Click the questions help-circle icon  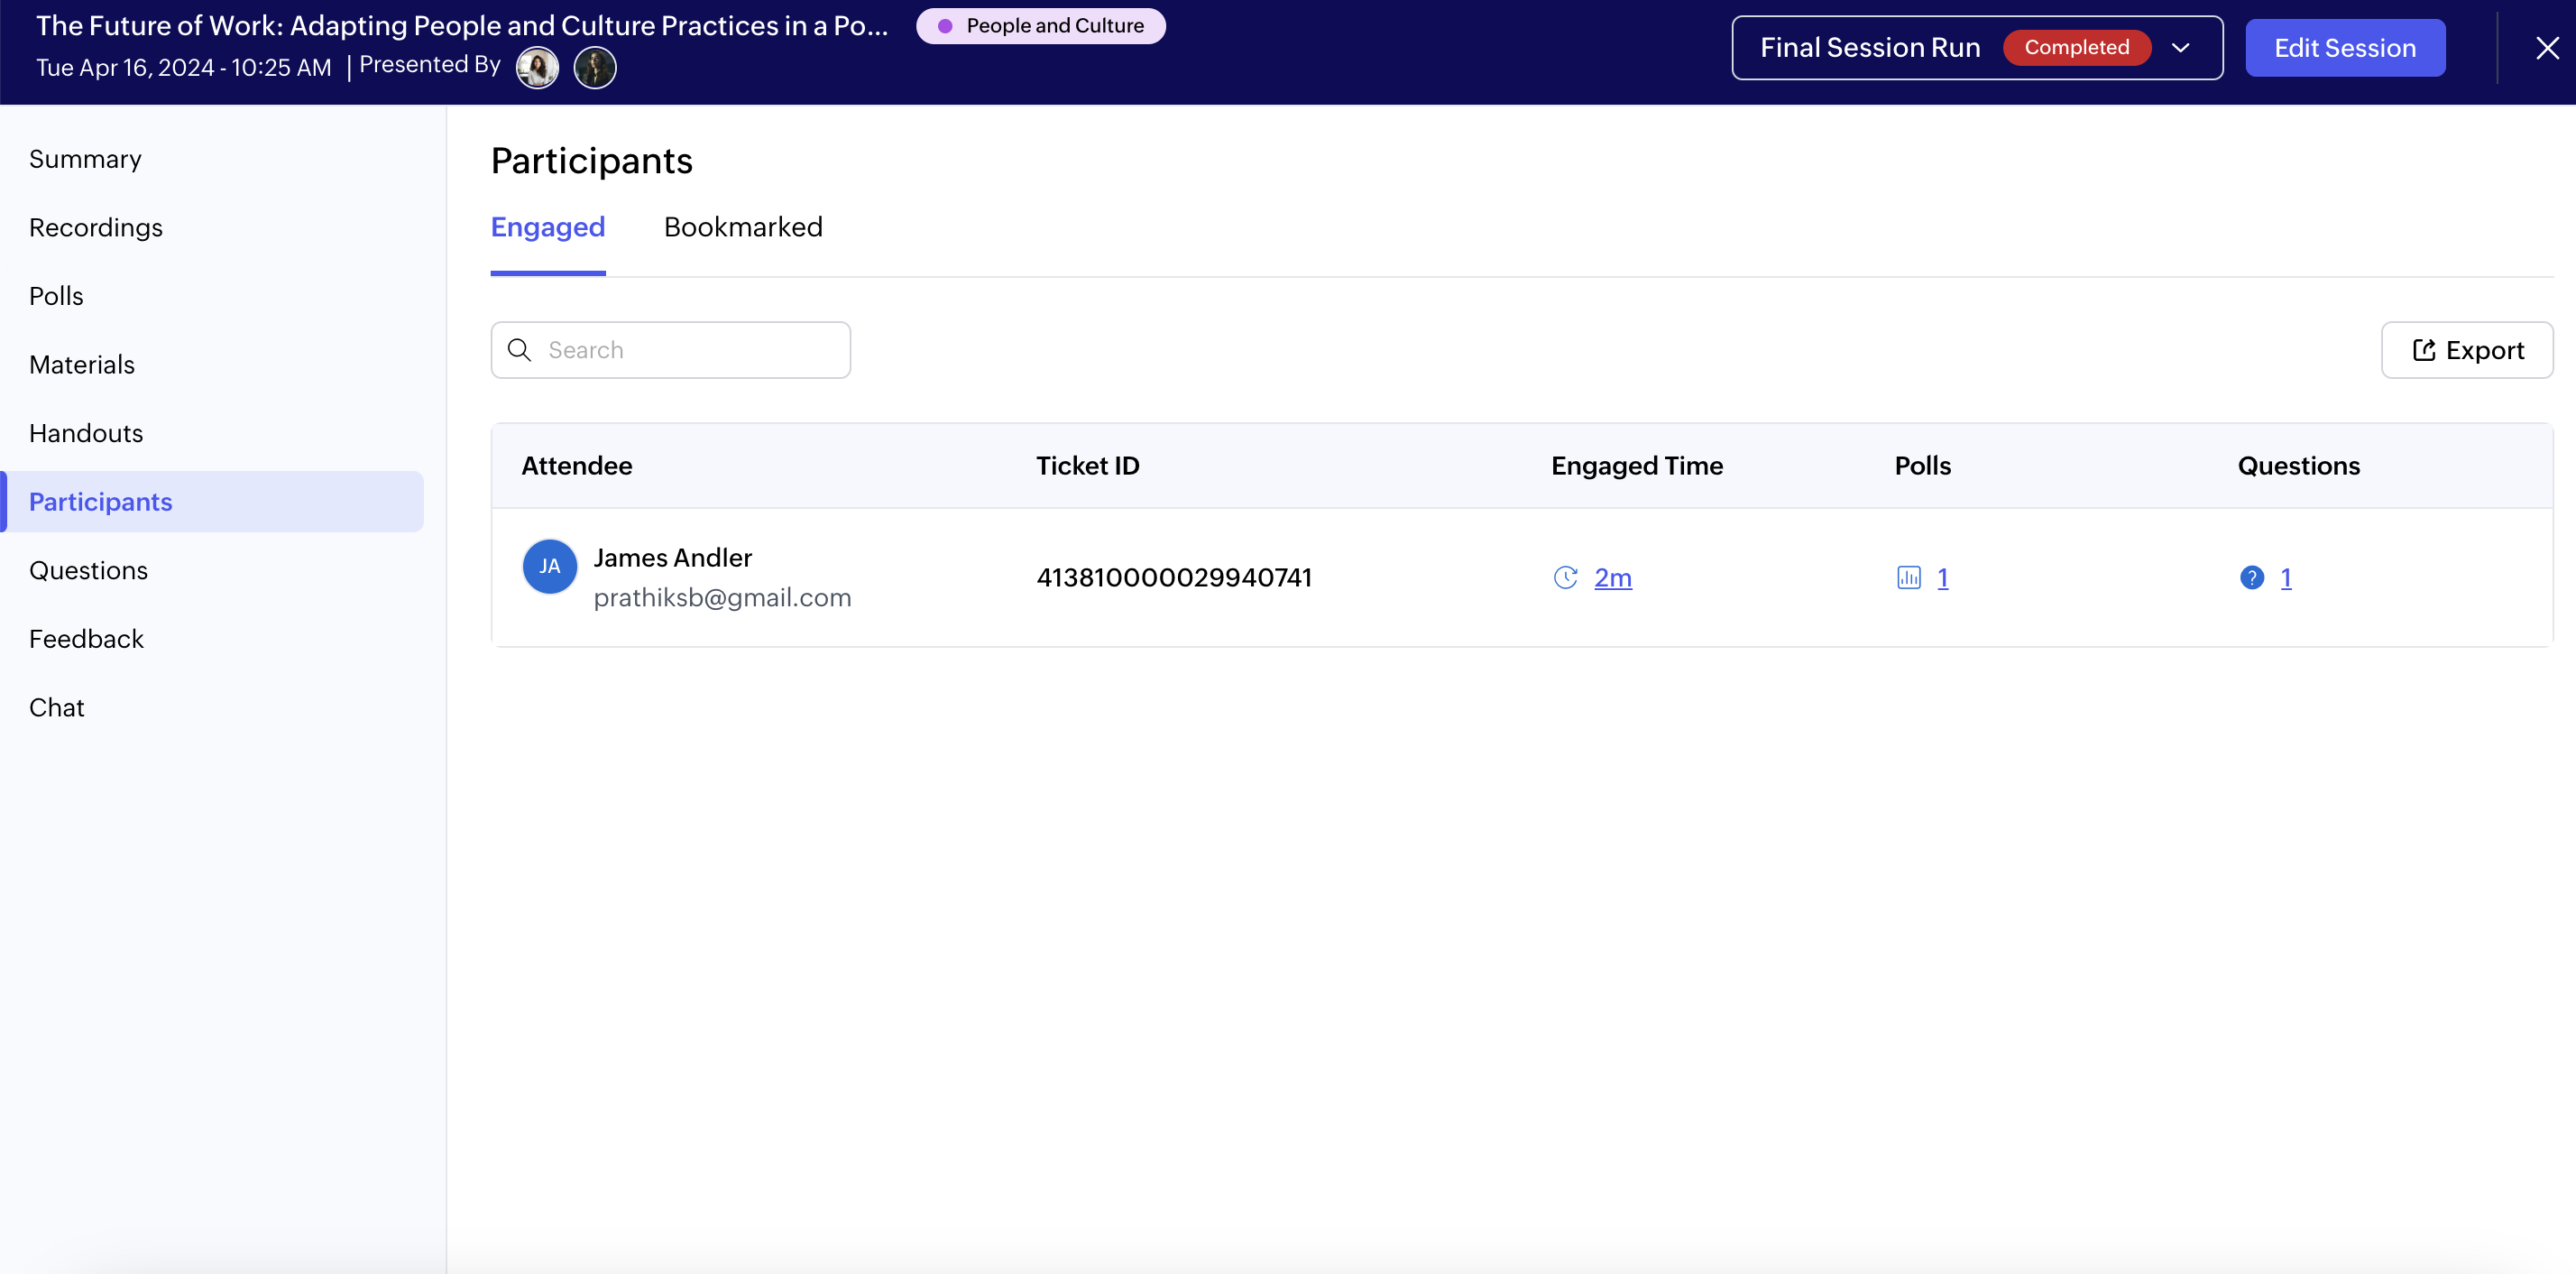pos(2251,577)
